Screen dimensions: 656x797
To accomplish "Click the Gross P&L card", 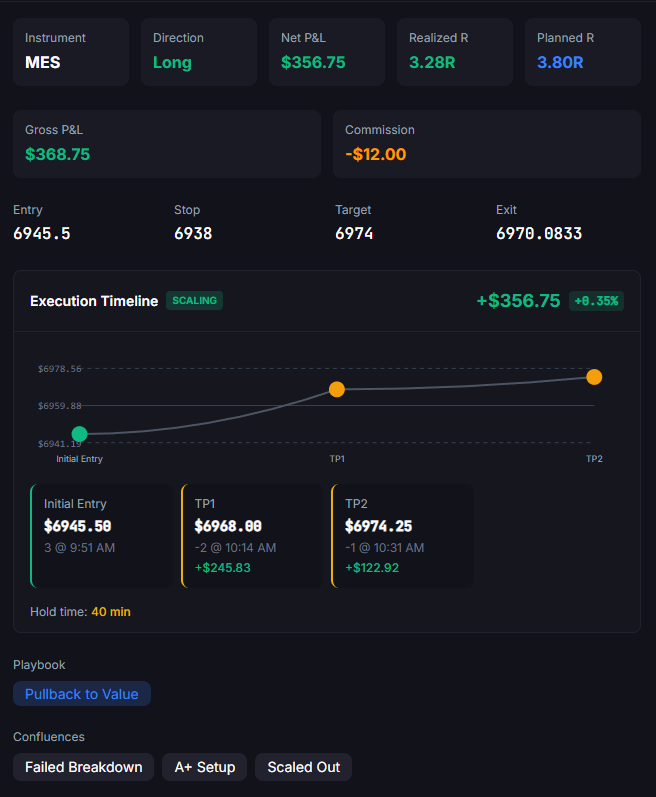I will point(167,144).
